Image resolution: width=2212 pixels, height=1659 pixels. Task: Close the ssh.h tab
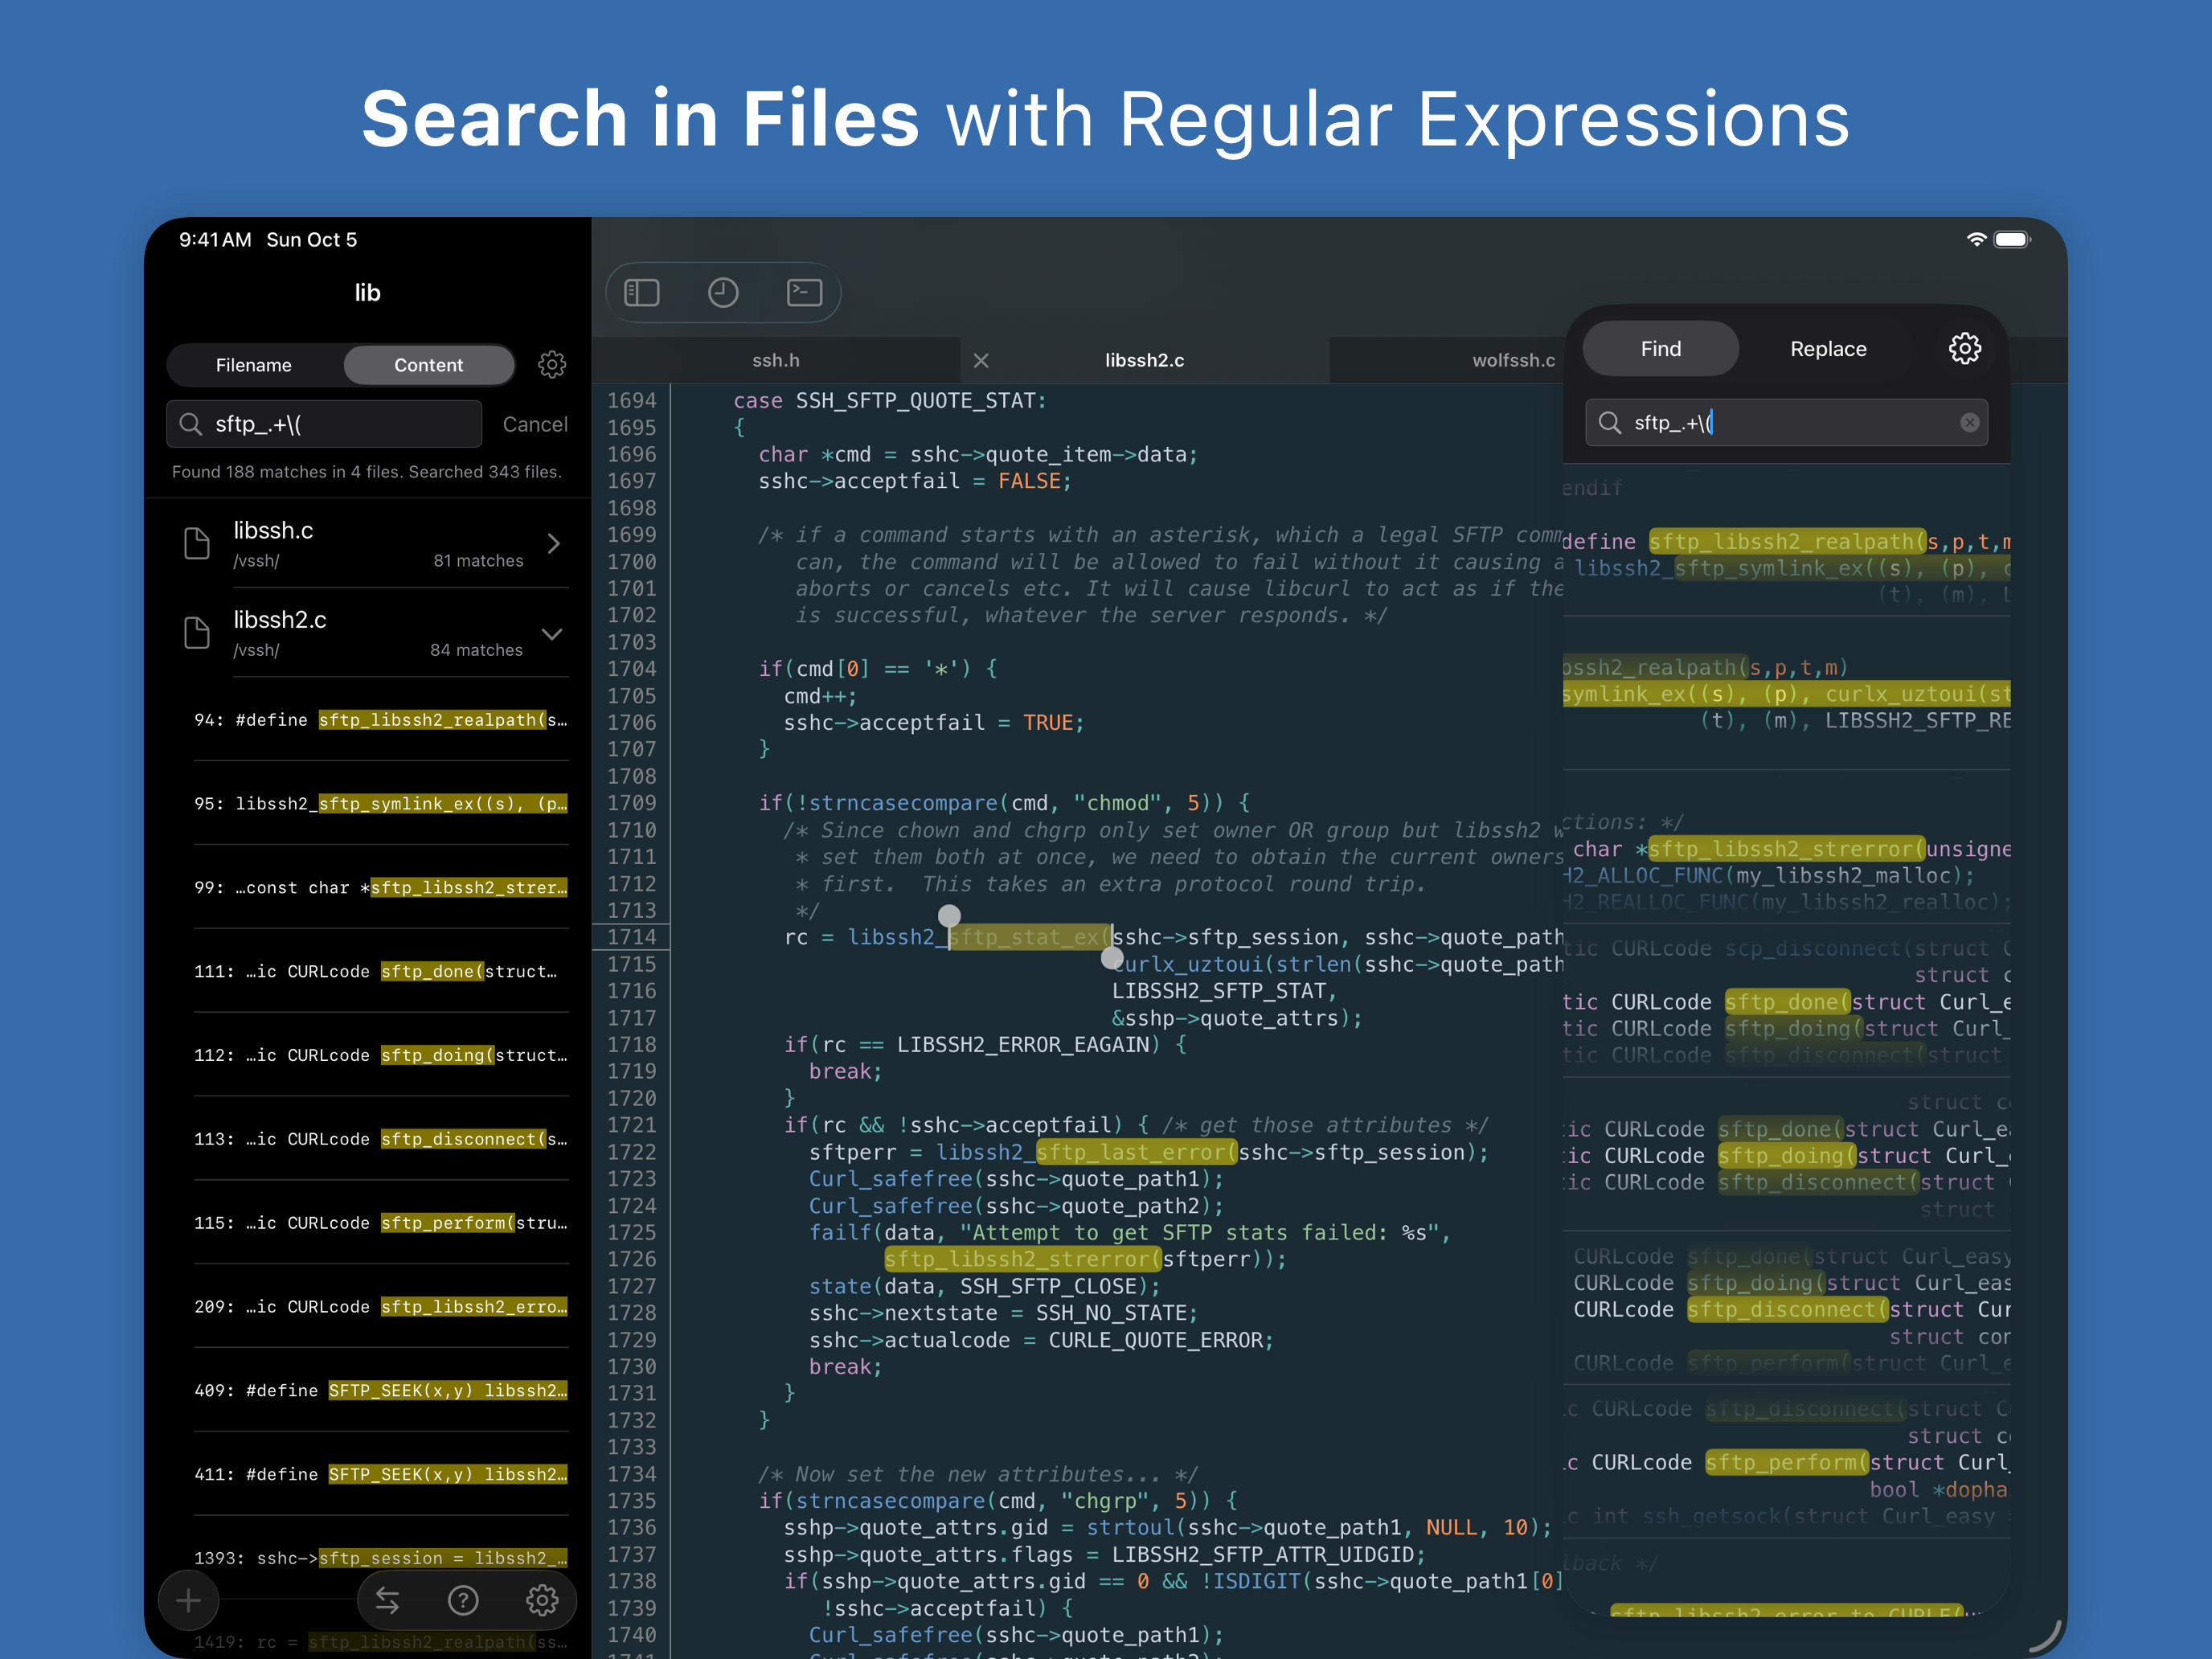point(981,360)
